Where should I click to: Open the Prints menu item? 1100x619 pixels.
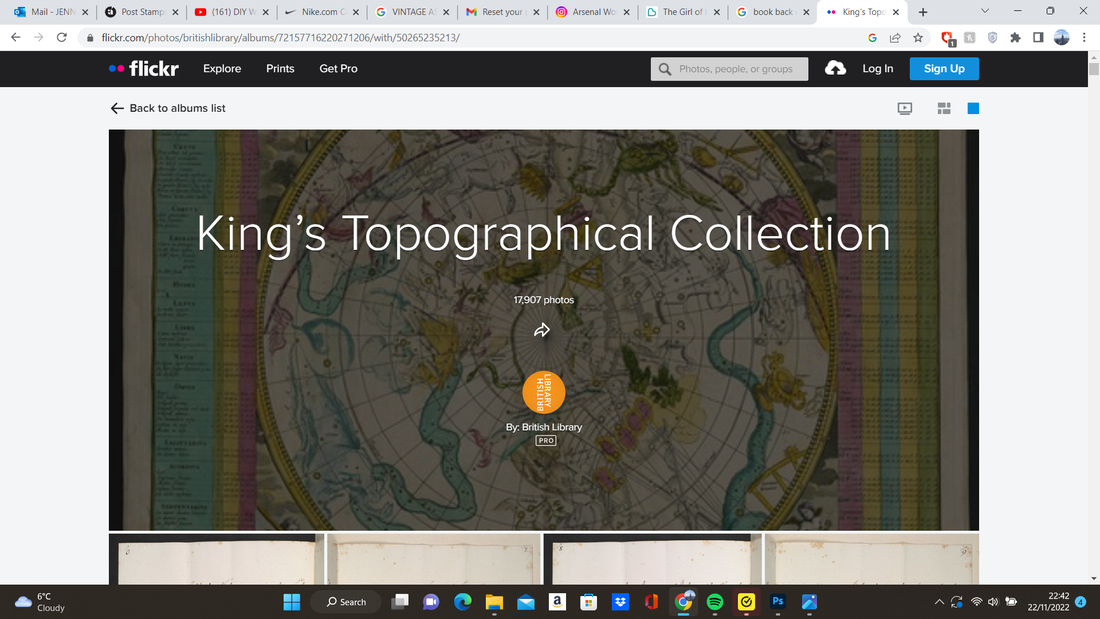point(280,69)
